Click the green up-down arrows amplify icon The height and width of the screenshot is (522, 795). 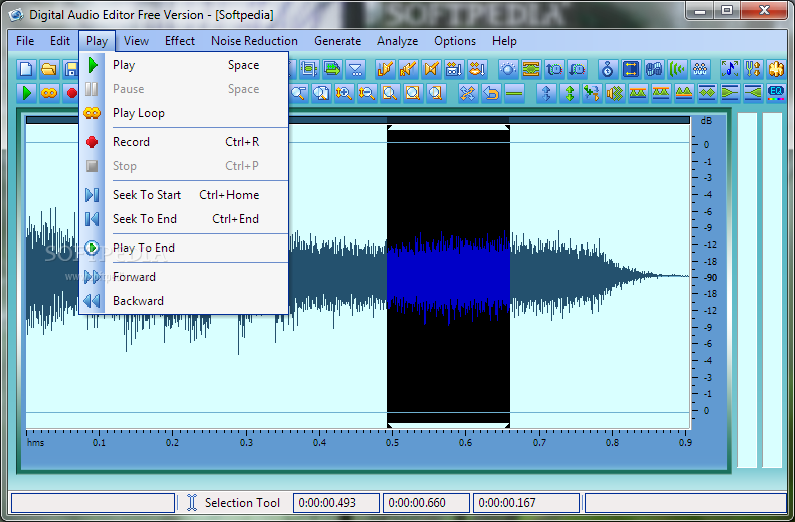click(570, 93)
